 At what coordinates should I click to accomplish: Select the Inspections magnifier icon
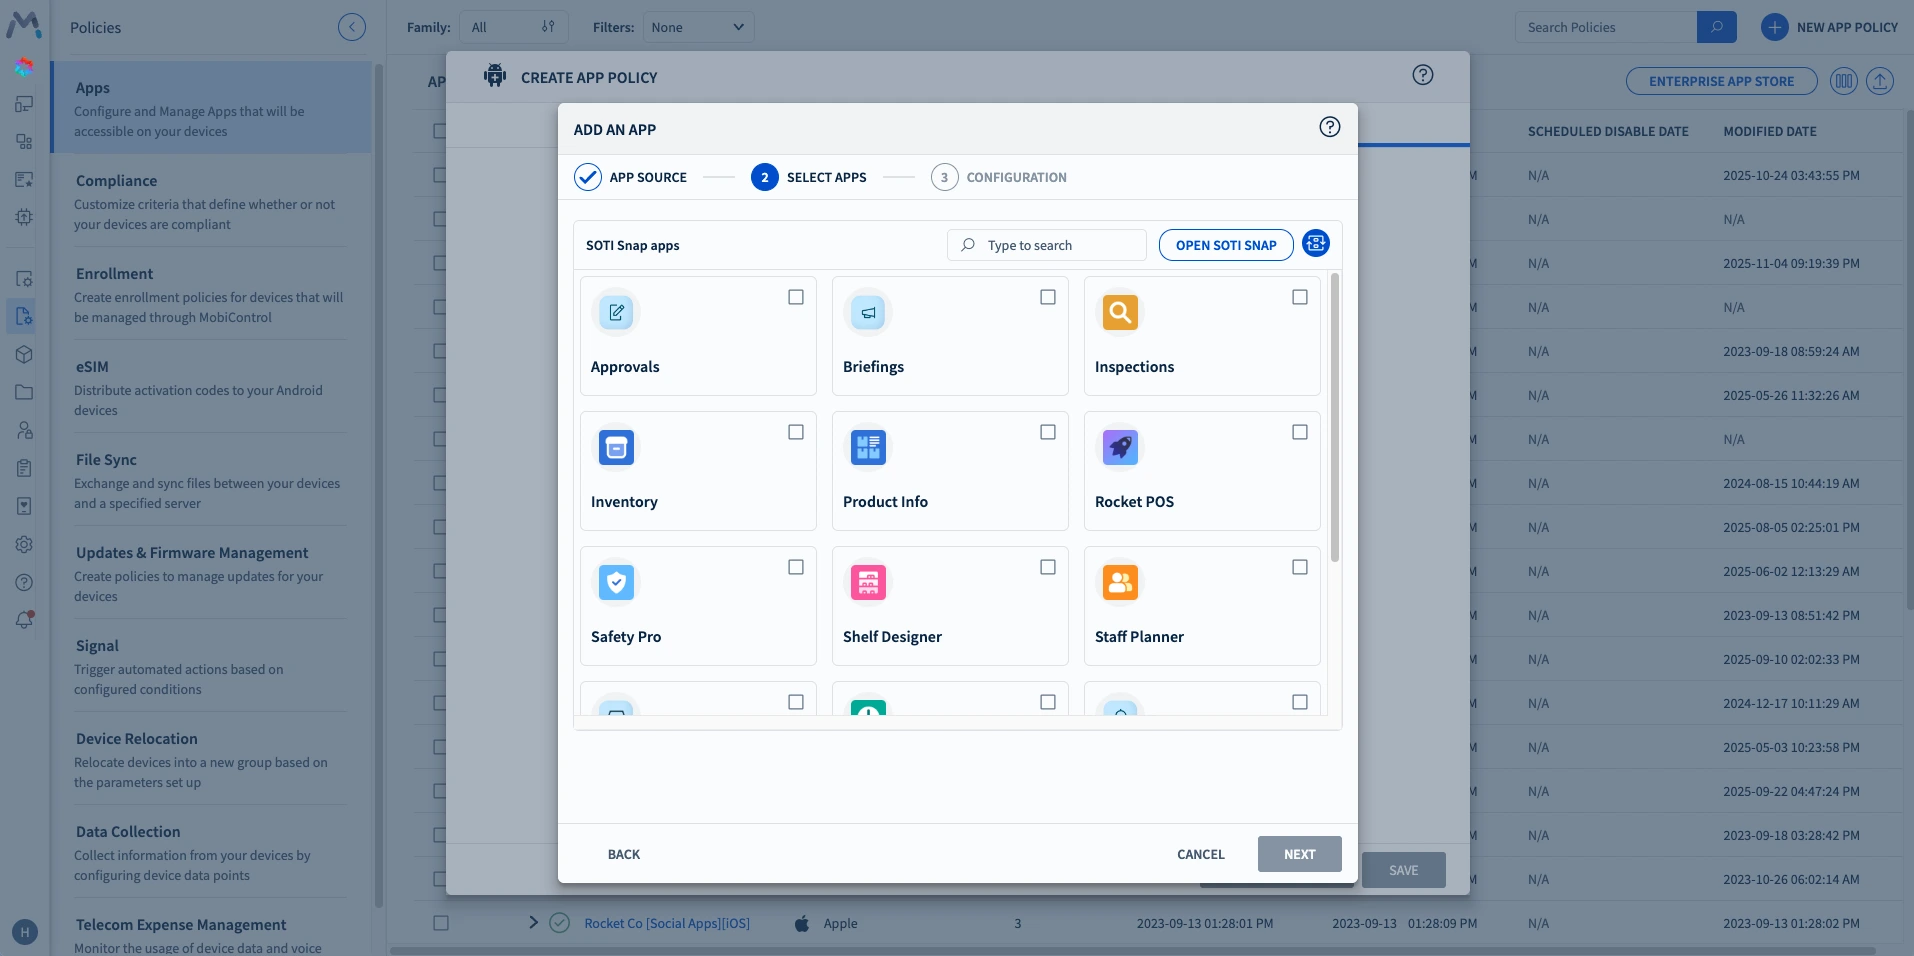point(1119,311)
